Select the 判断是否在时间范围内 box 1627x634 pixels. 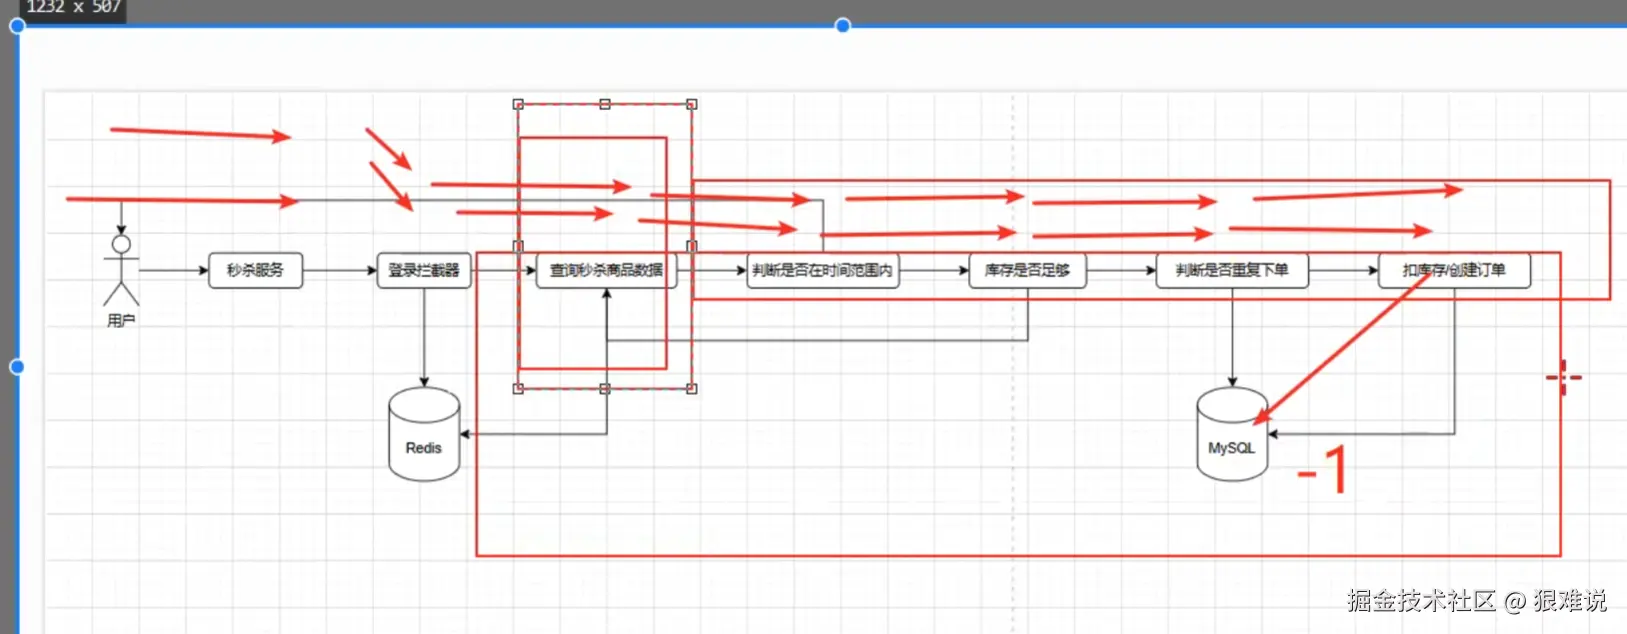click(x=823, y=270)
